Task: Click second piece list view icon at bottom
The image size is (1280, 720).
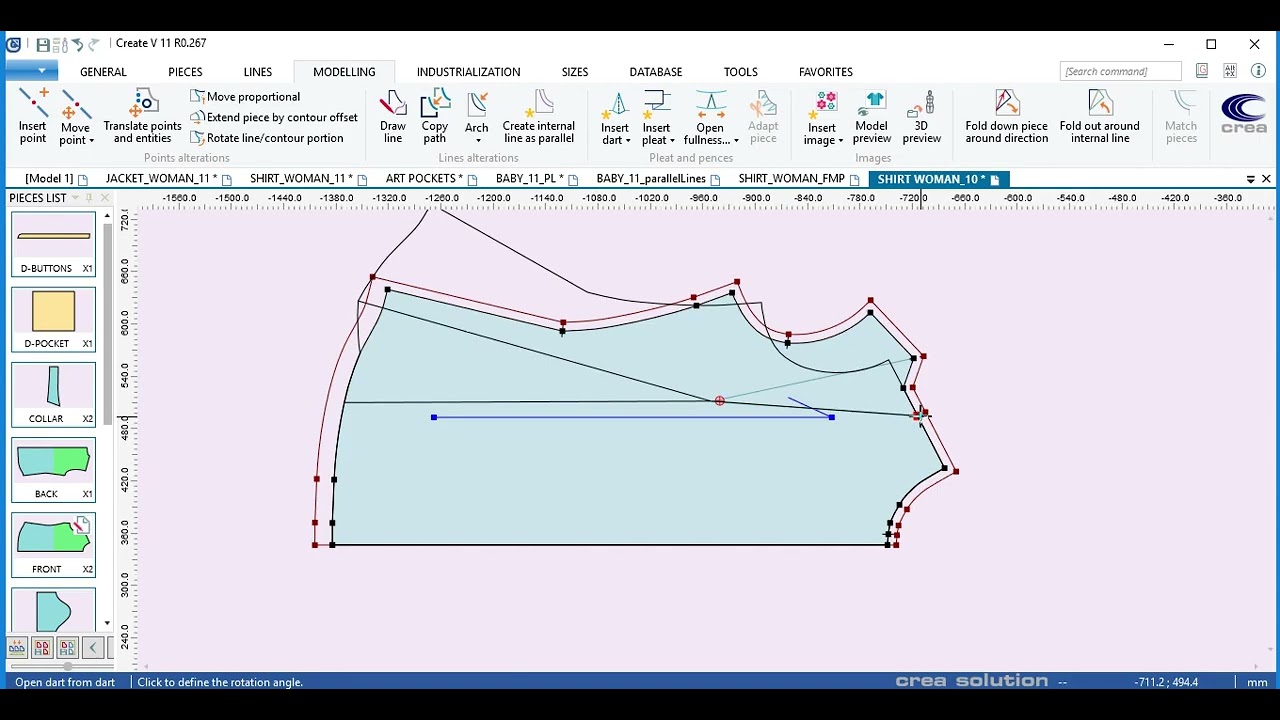Action: (x=42, y=647)
